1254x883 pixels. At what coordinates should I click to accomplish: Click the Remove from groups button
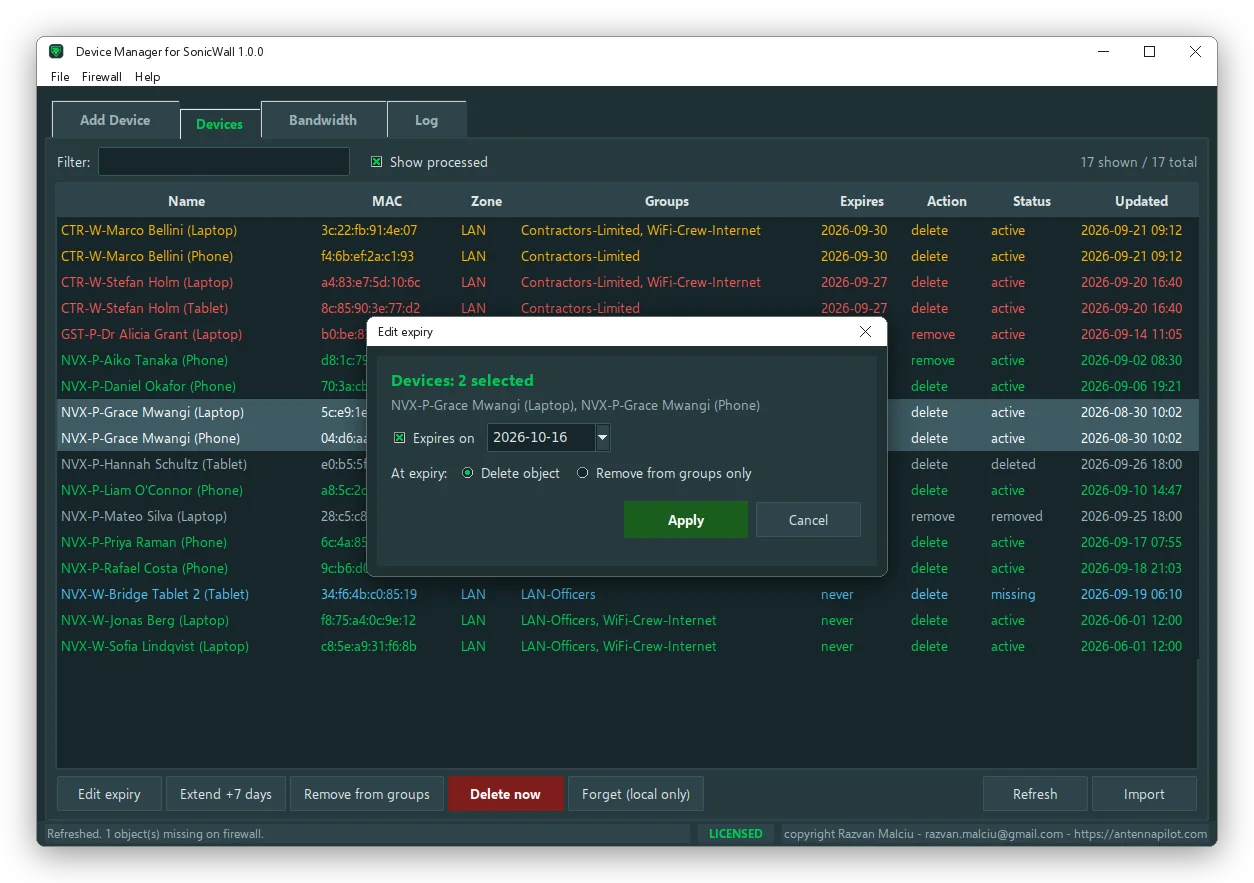coord(367,794)
